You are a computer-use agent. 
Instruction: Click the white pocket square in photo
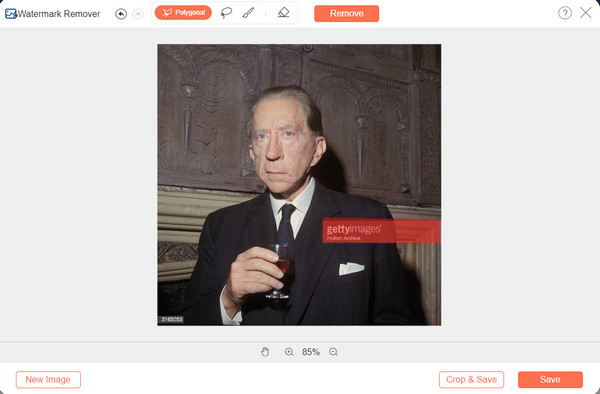pyautogui.click(x=351, y=269)
